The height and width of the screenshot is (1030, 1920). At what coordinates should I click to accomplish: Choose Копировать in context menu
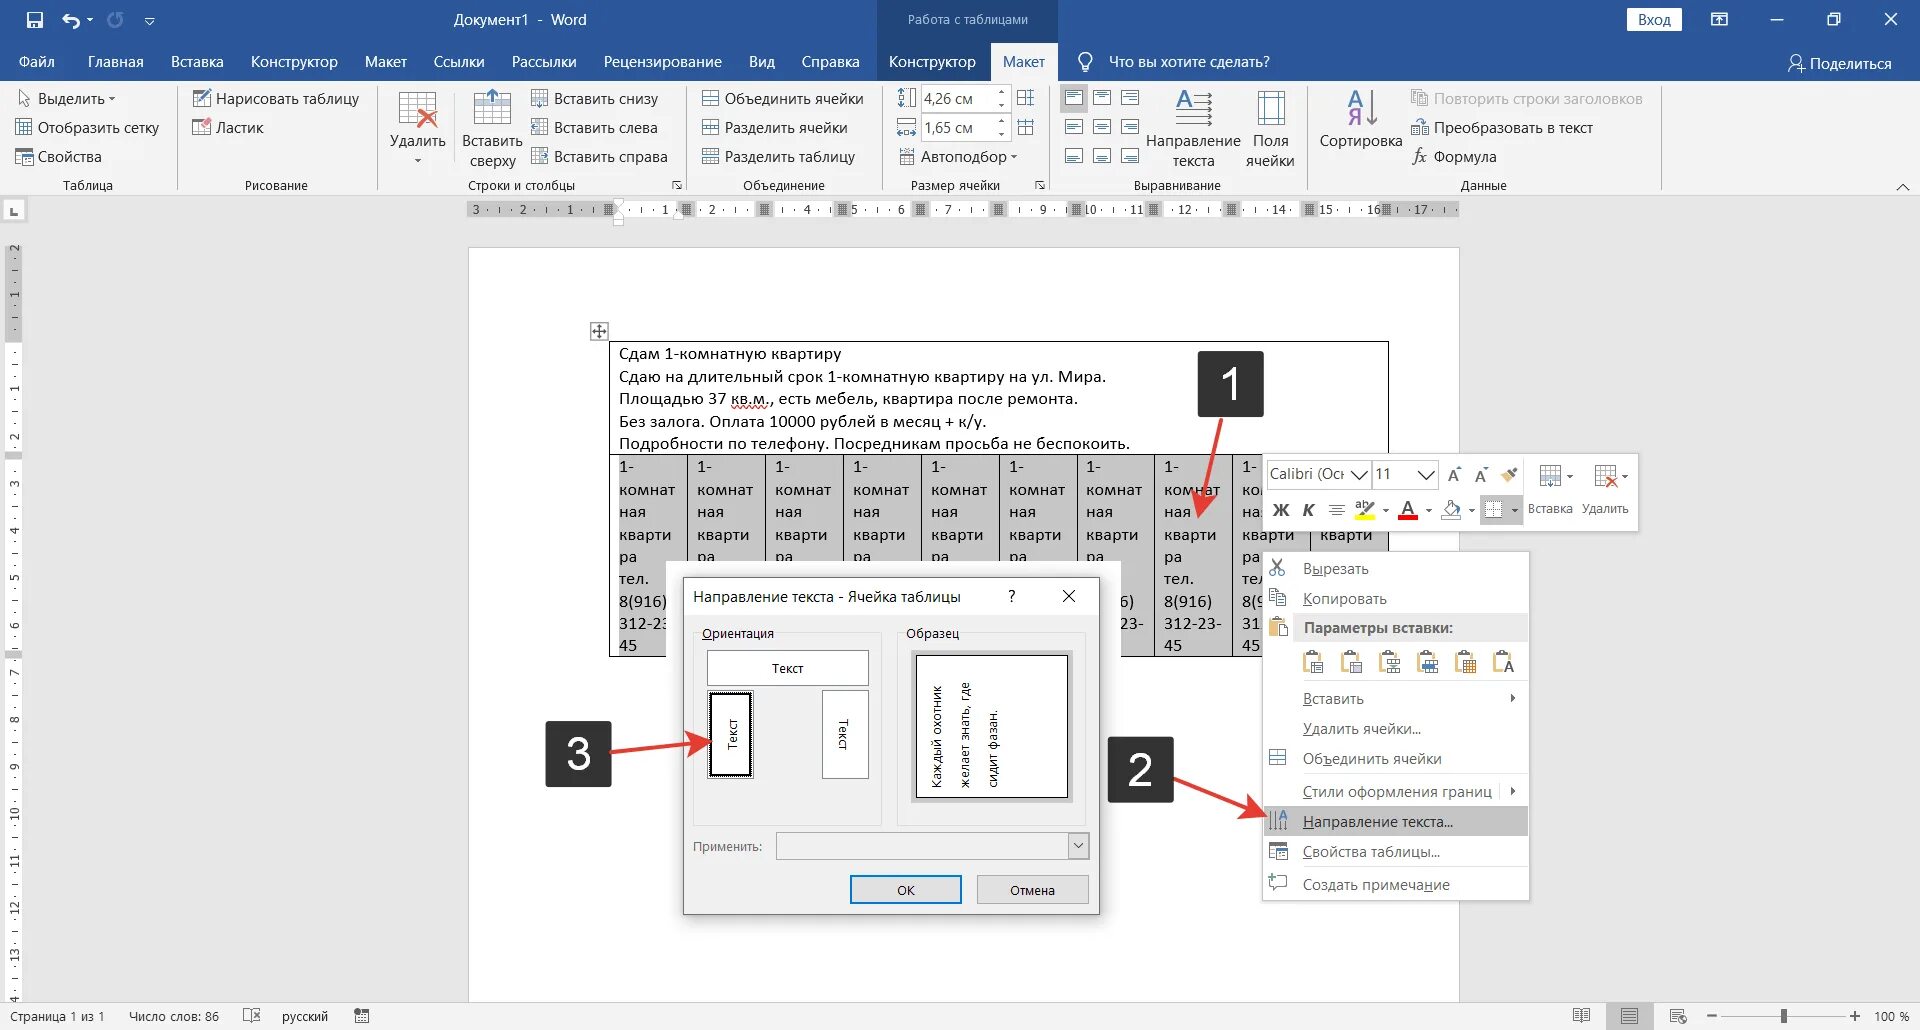(1396, 598)
